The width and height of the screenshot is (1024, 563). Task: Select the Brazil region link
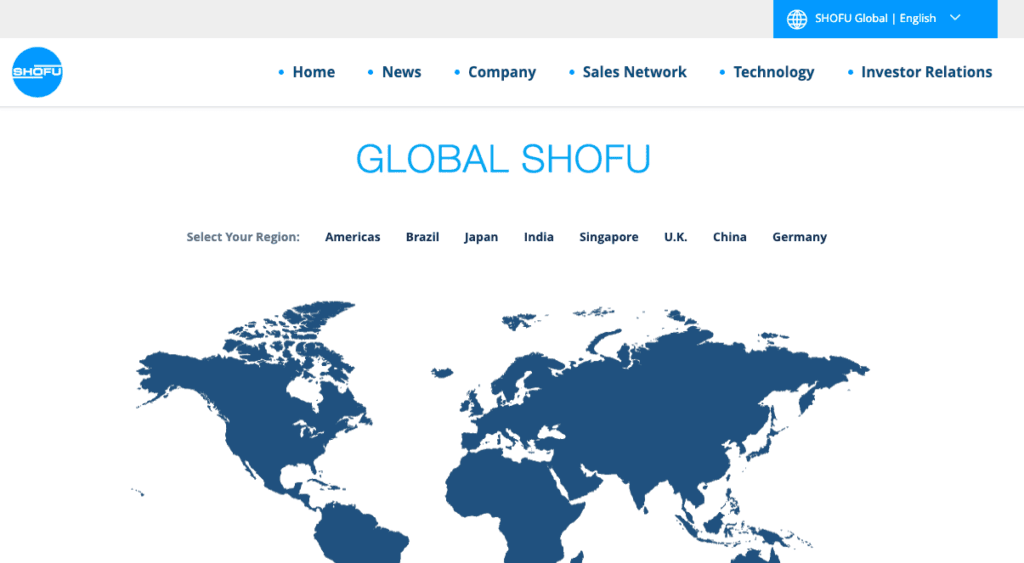[x=423, y=237]
